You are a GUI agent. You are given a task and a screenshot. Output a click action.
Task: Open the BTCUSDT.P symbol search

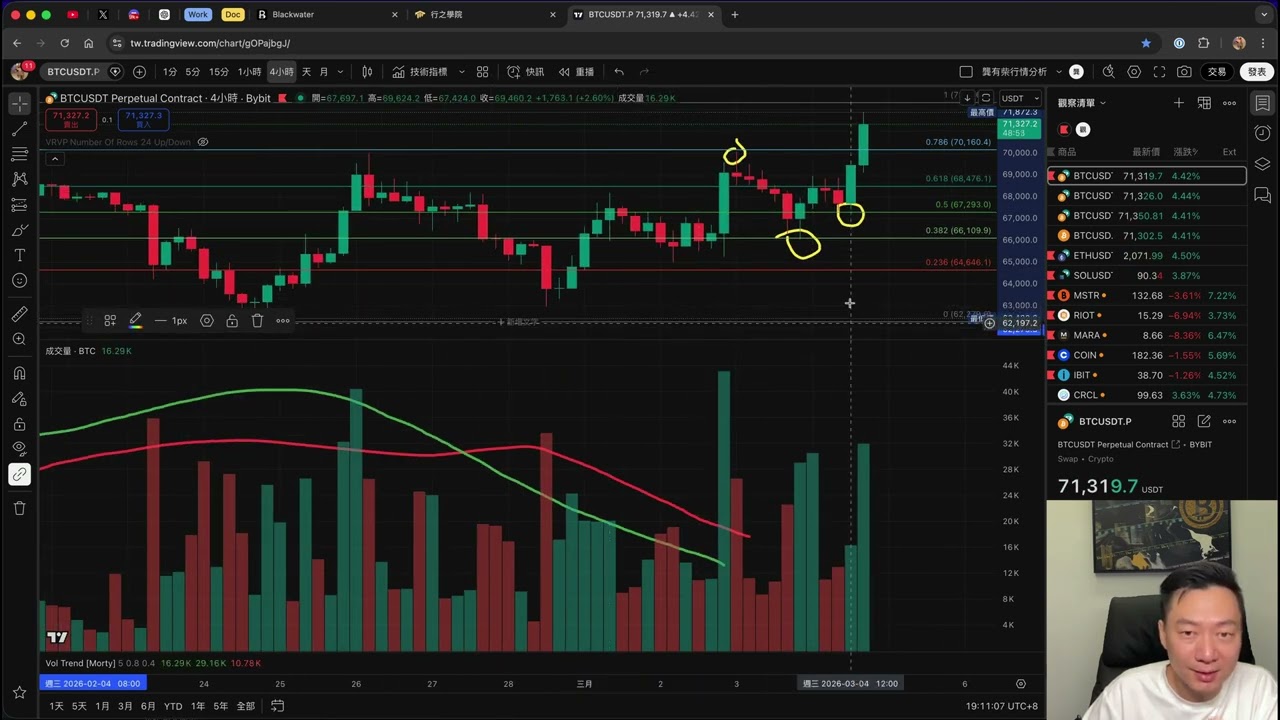[x=73, y=72]
